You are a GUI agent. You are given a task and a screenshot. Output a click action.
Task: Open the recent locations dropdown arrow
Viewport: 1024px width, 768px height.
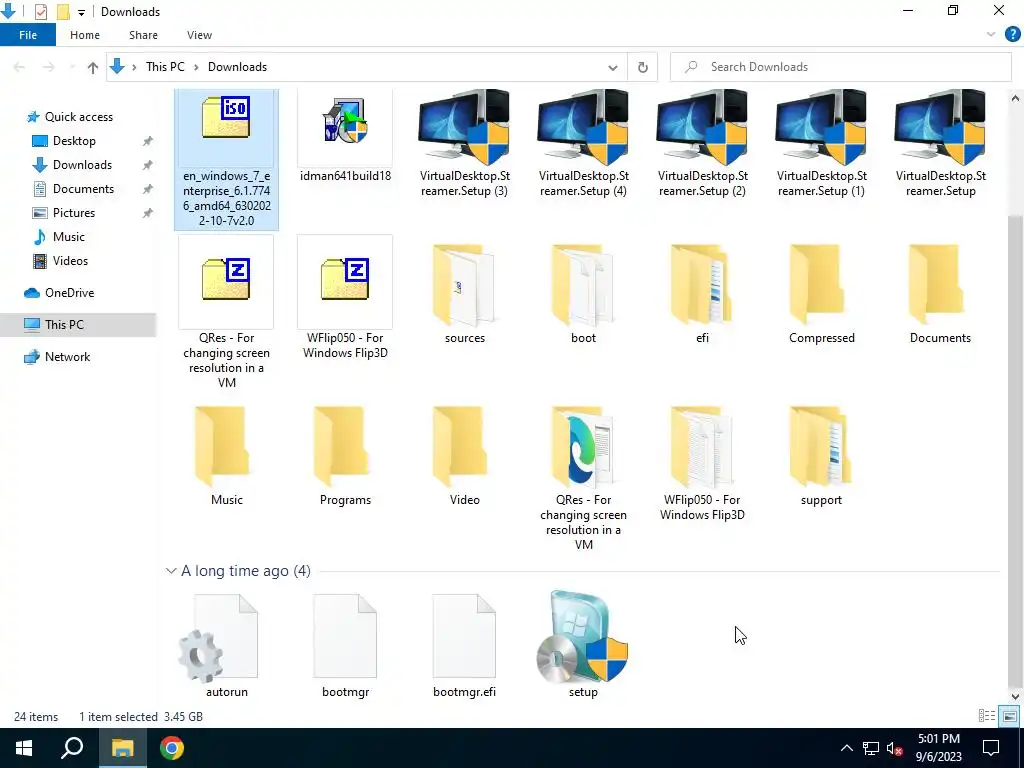(x=72, y=67)
